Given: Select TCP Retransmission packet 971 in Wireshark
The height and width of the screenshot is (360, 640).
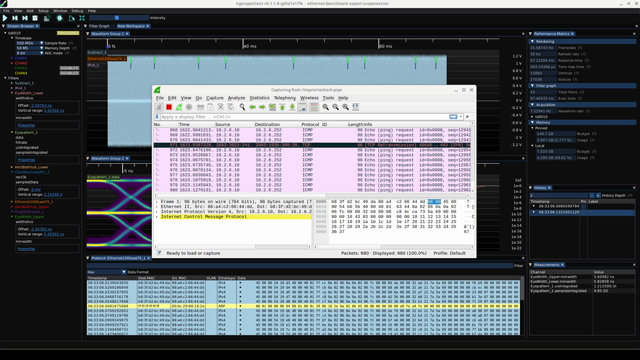Looking at the screenshot, I should pyautogui.click(x=312, y=145).
